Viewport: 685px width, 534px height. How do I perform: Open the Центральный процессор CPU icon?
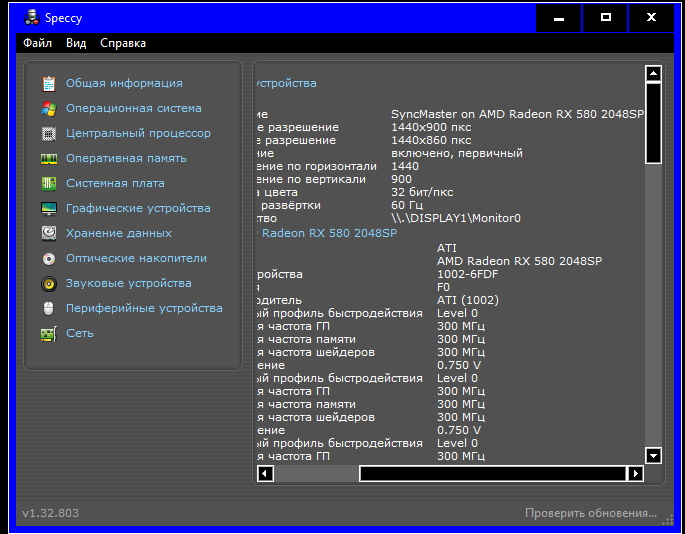point(49,134)
